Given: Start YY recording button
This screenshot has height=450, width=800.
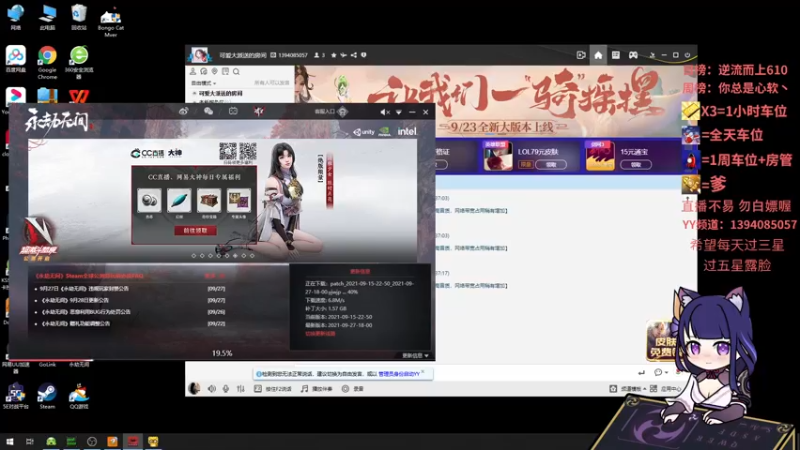Looking at the screenshot, I should click(x=353, y=389).
